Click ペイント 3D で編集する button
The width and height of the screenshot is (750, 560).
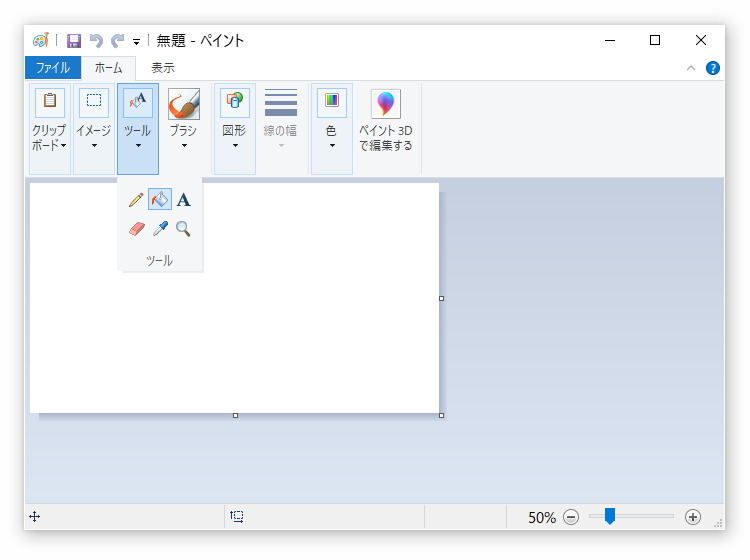pos(386,121)
